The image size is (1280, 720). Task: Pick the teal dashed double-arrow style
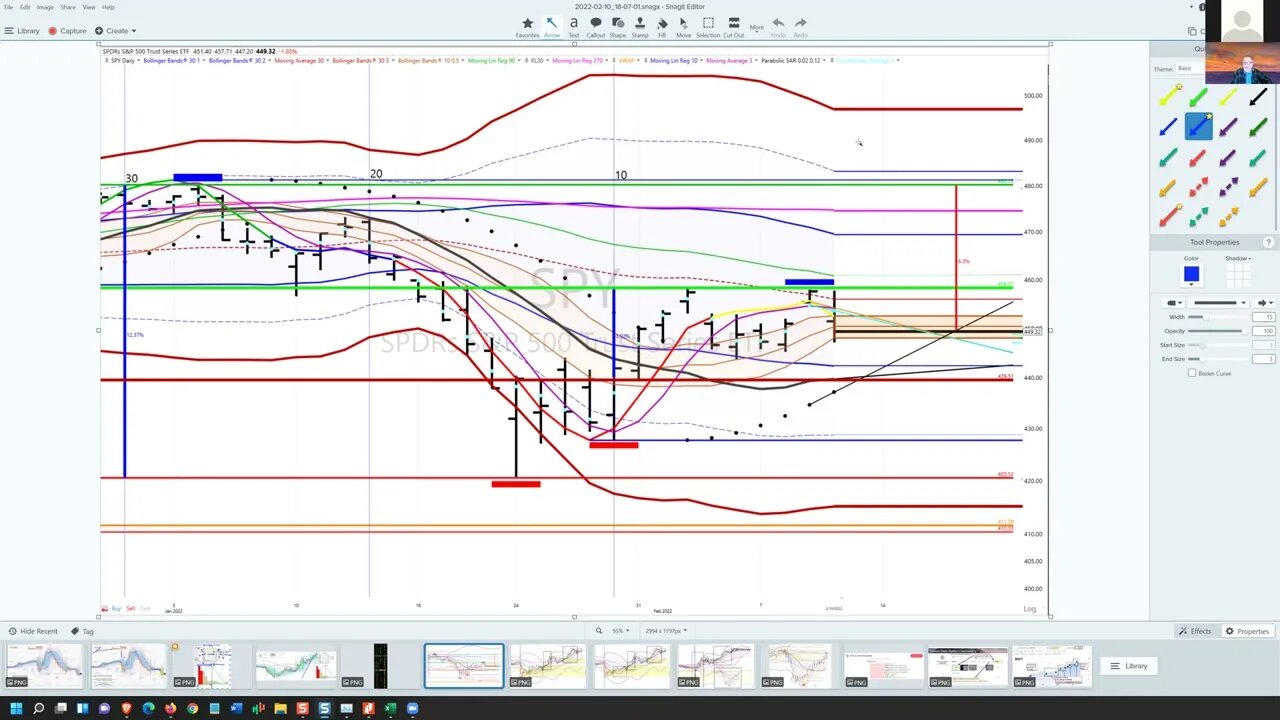click(1198, 217)
